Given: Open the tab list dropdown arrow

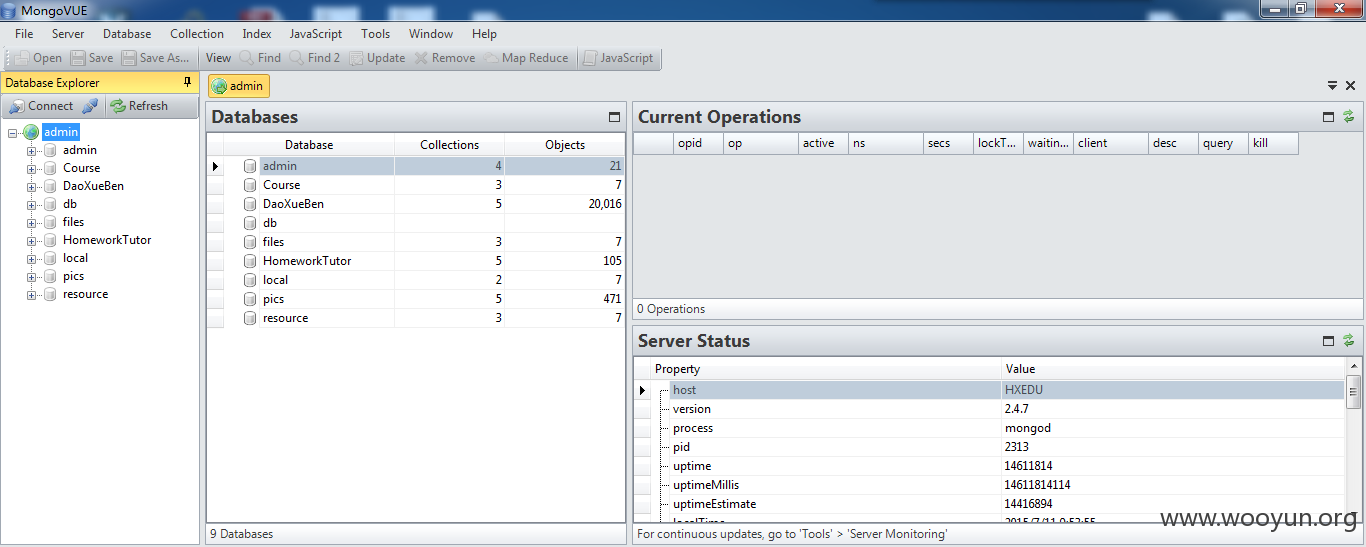Looking at the screenshot, I should pos(1333,86).
